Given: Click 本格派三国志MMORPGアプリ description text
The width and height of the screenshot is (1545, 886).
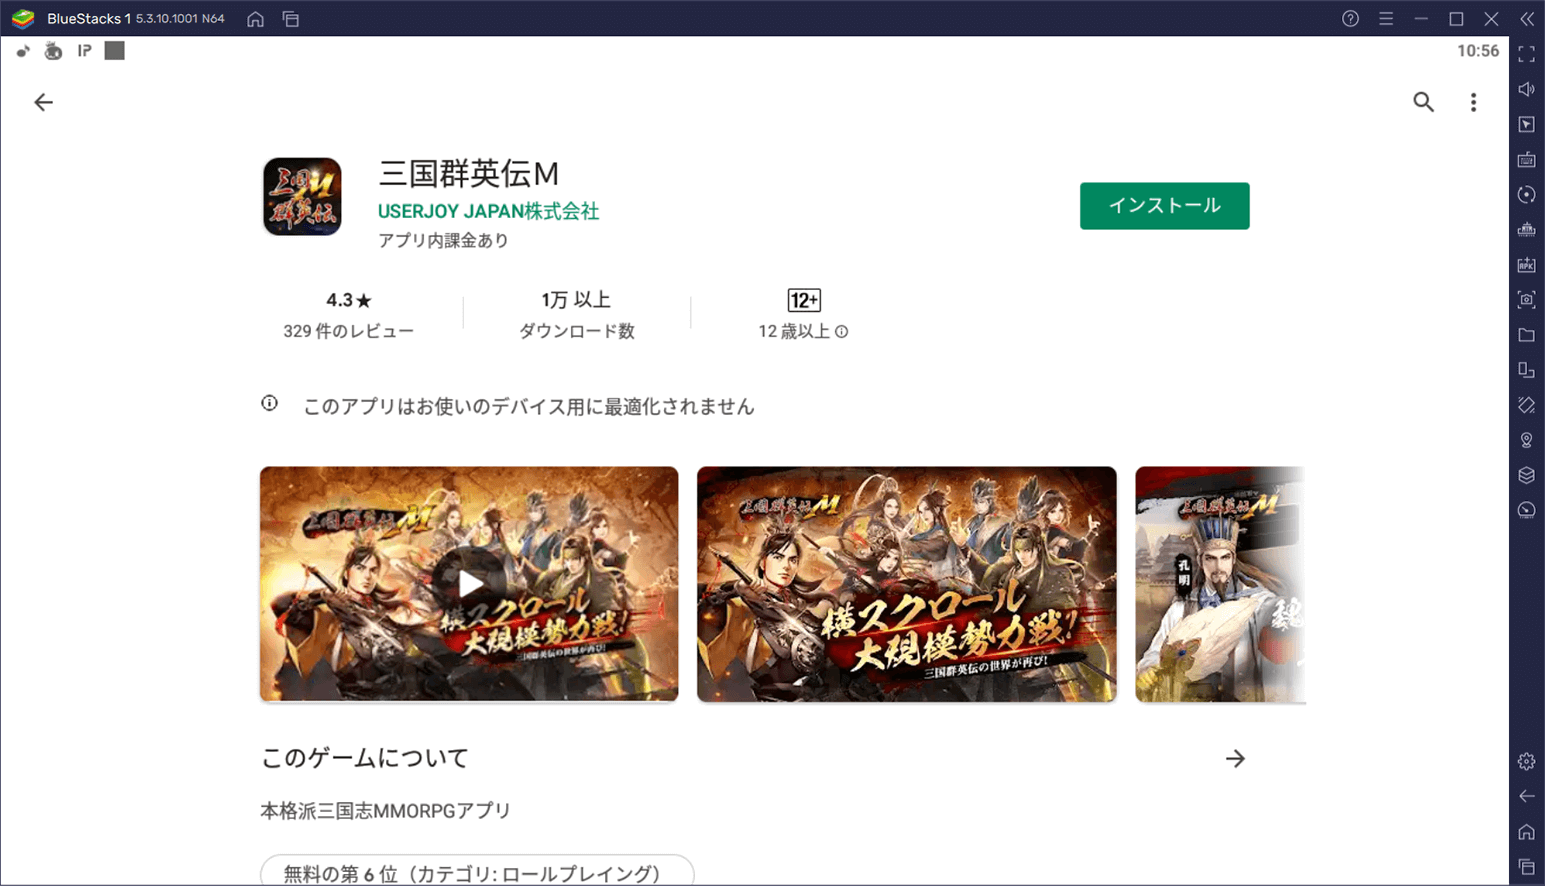Looking at the screenshot, I should click(x=385, y=811).
